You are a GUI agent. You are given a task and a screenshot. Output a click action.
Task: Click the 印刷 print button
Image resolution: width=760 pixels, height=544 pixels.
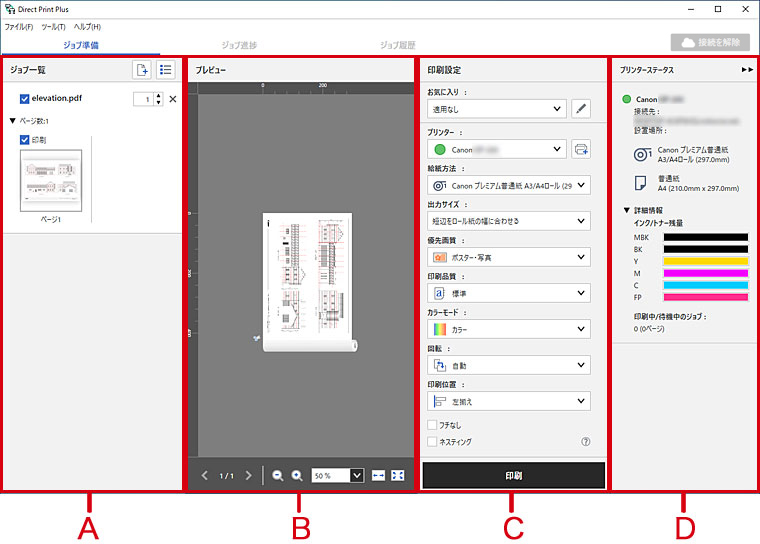tap(514, 475)
